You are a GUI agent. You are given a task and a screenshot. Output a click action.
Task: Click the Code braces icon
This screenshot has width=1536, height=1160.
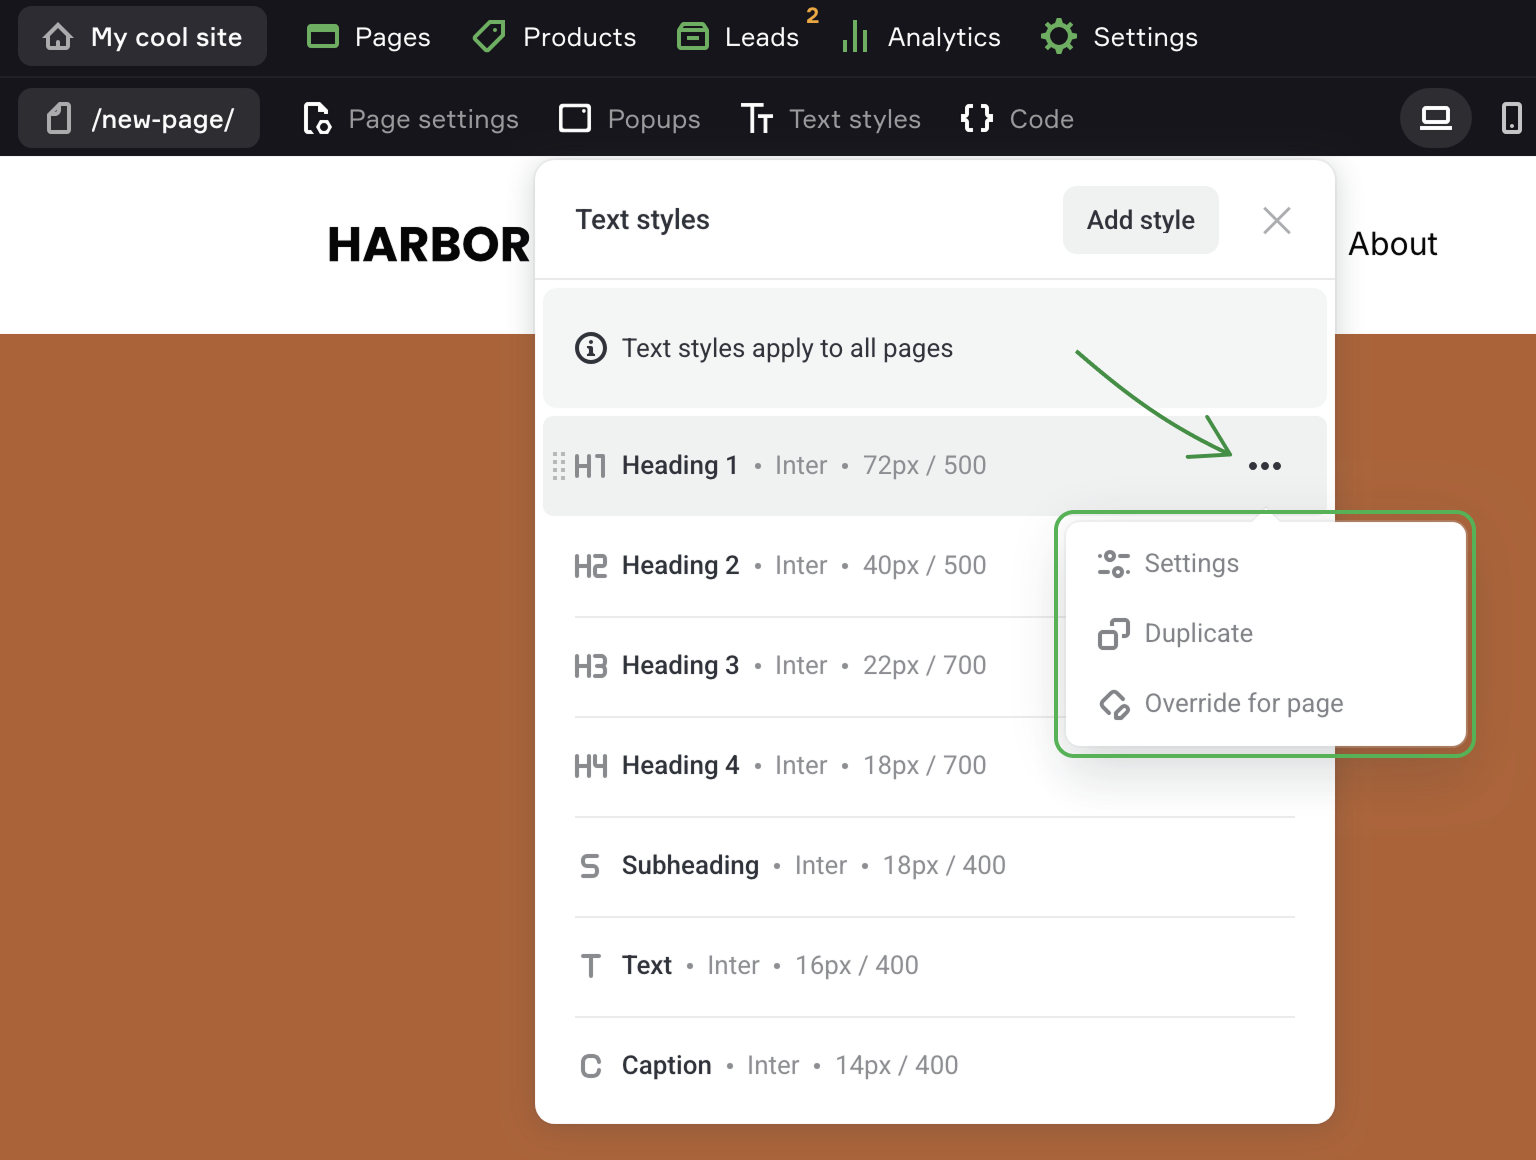pyautogui.click(x=977, y=119)
